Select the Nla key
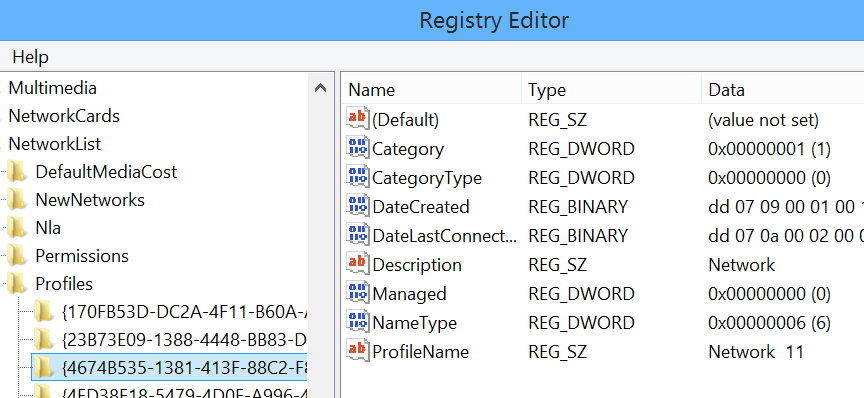Viewport: 864px width, 398px height. click(x=48, y=228)
